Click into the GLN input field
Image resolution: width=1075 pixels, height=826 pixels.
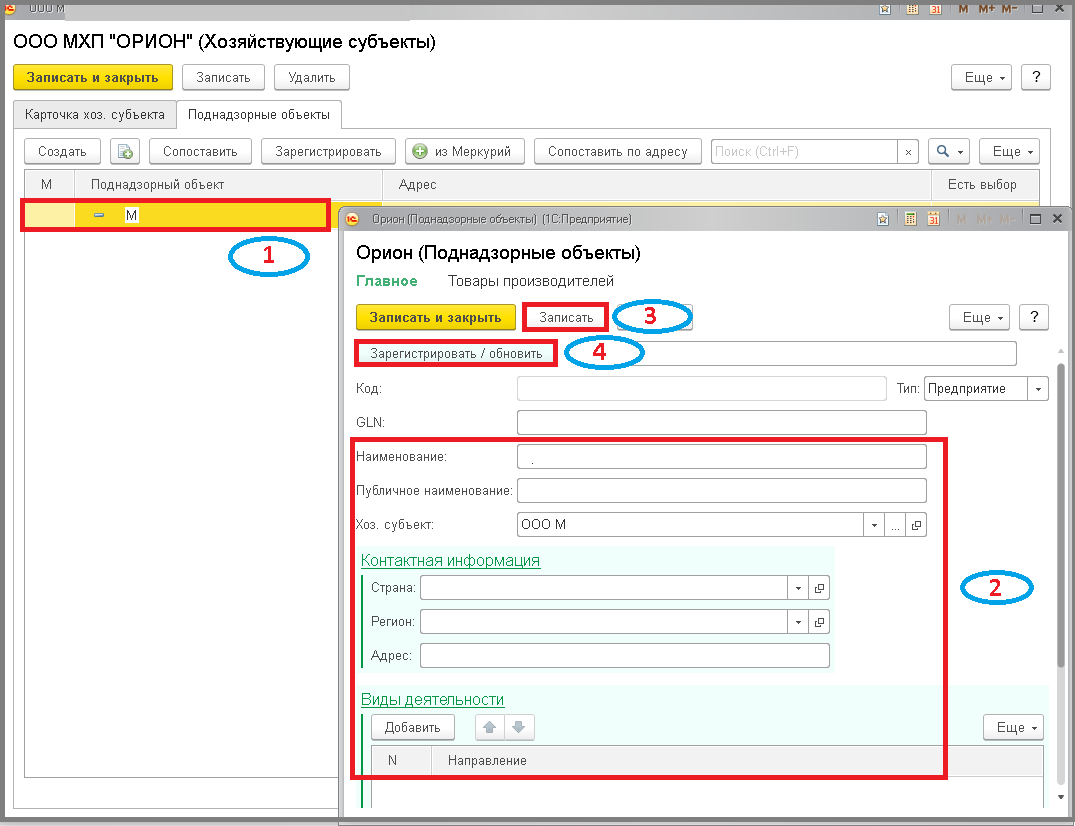click(721, 422)
